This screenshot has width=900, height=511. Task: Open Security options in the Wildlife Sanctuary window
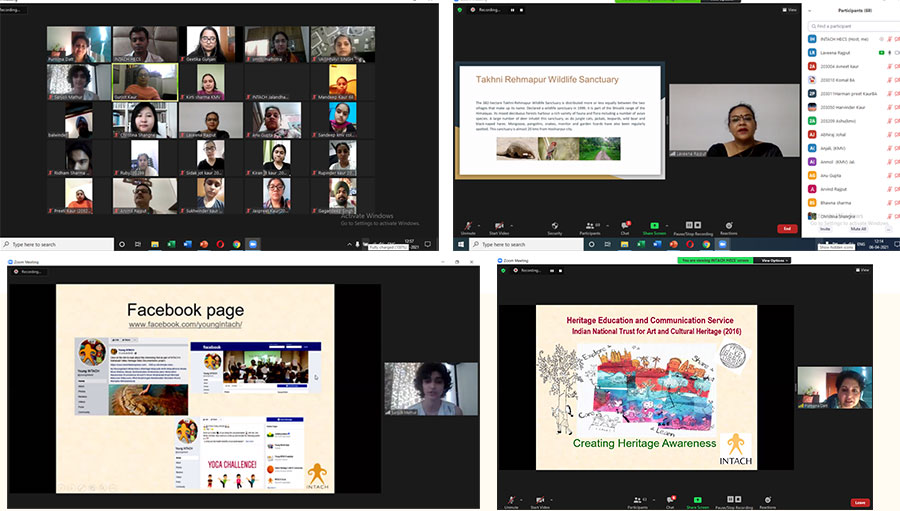(x=554, y=228)
